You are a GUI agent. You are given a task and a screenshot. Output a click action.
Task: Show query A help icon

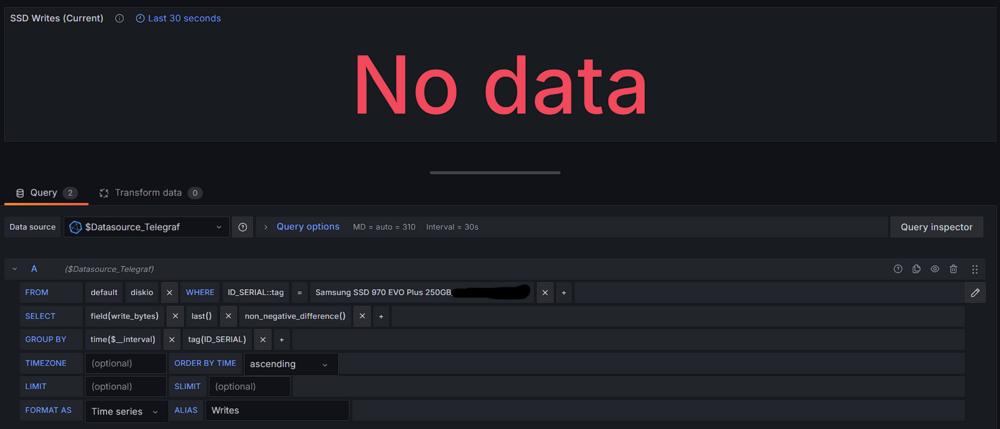pyautogui.click(x=898, y=269)
